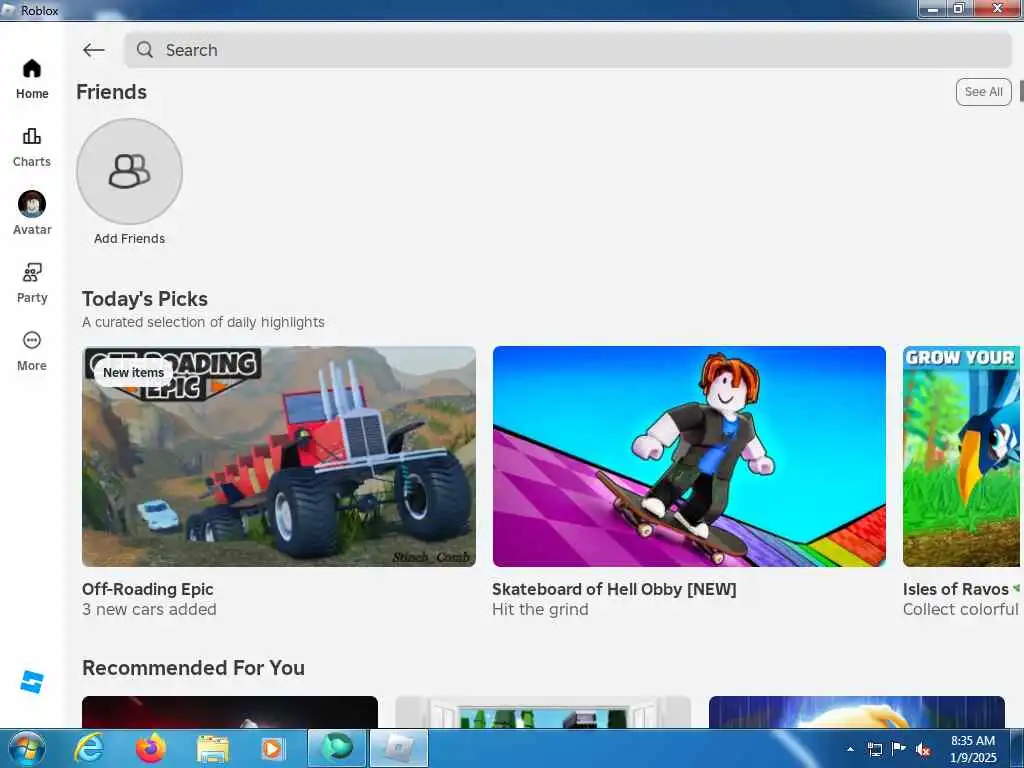1024x768 pixels.
Task: Click the New items badge
Action: [134, 372]
